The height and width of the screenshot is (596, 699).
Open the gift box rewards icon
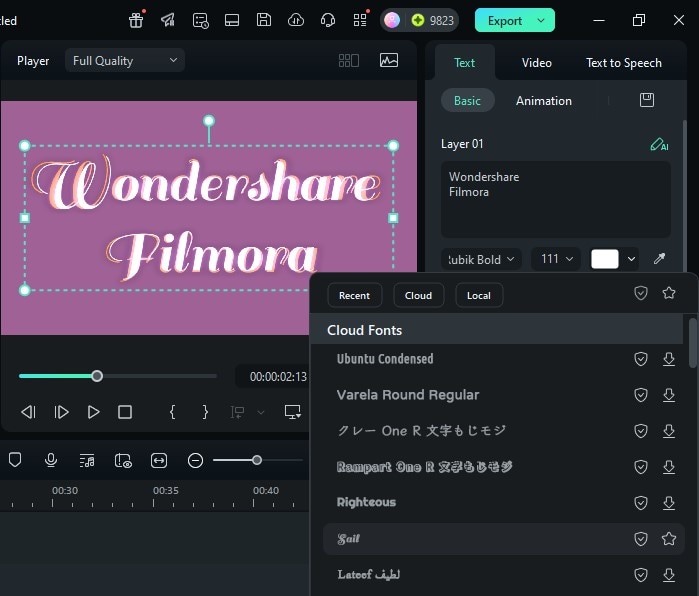pos(136,20)
